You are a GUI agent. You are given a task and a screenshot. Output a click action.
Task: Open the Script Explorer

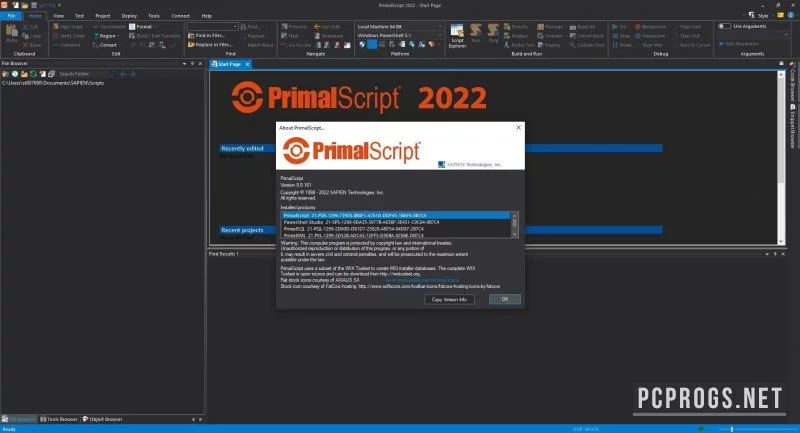coord(457,36)
